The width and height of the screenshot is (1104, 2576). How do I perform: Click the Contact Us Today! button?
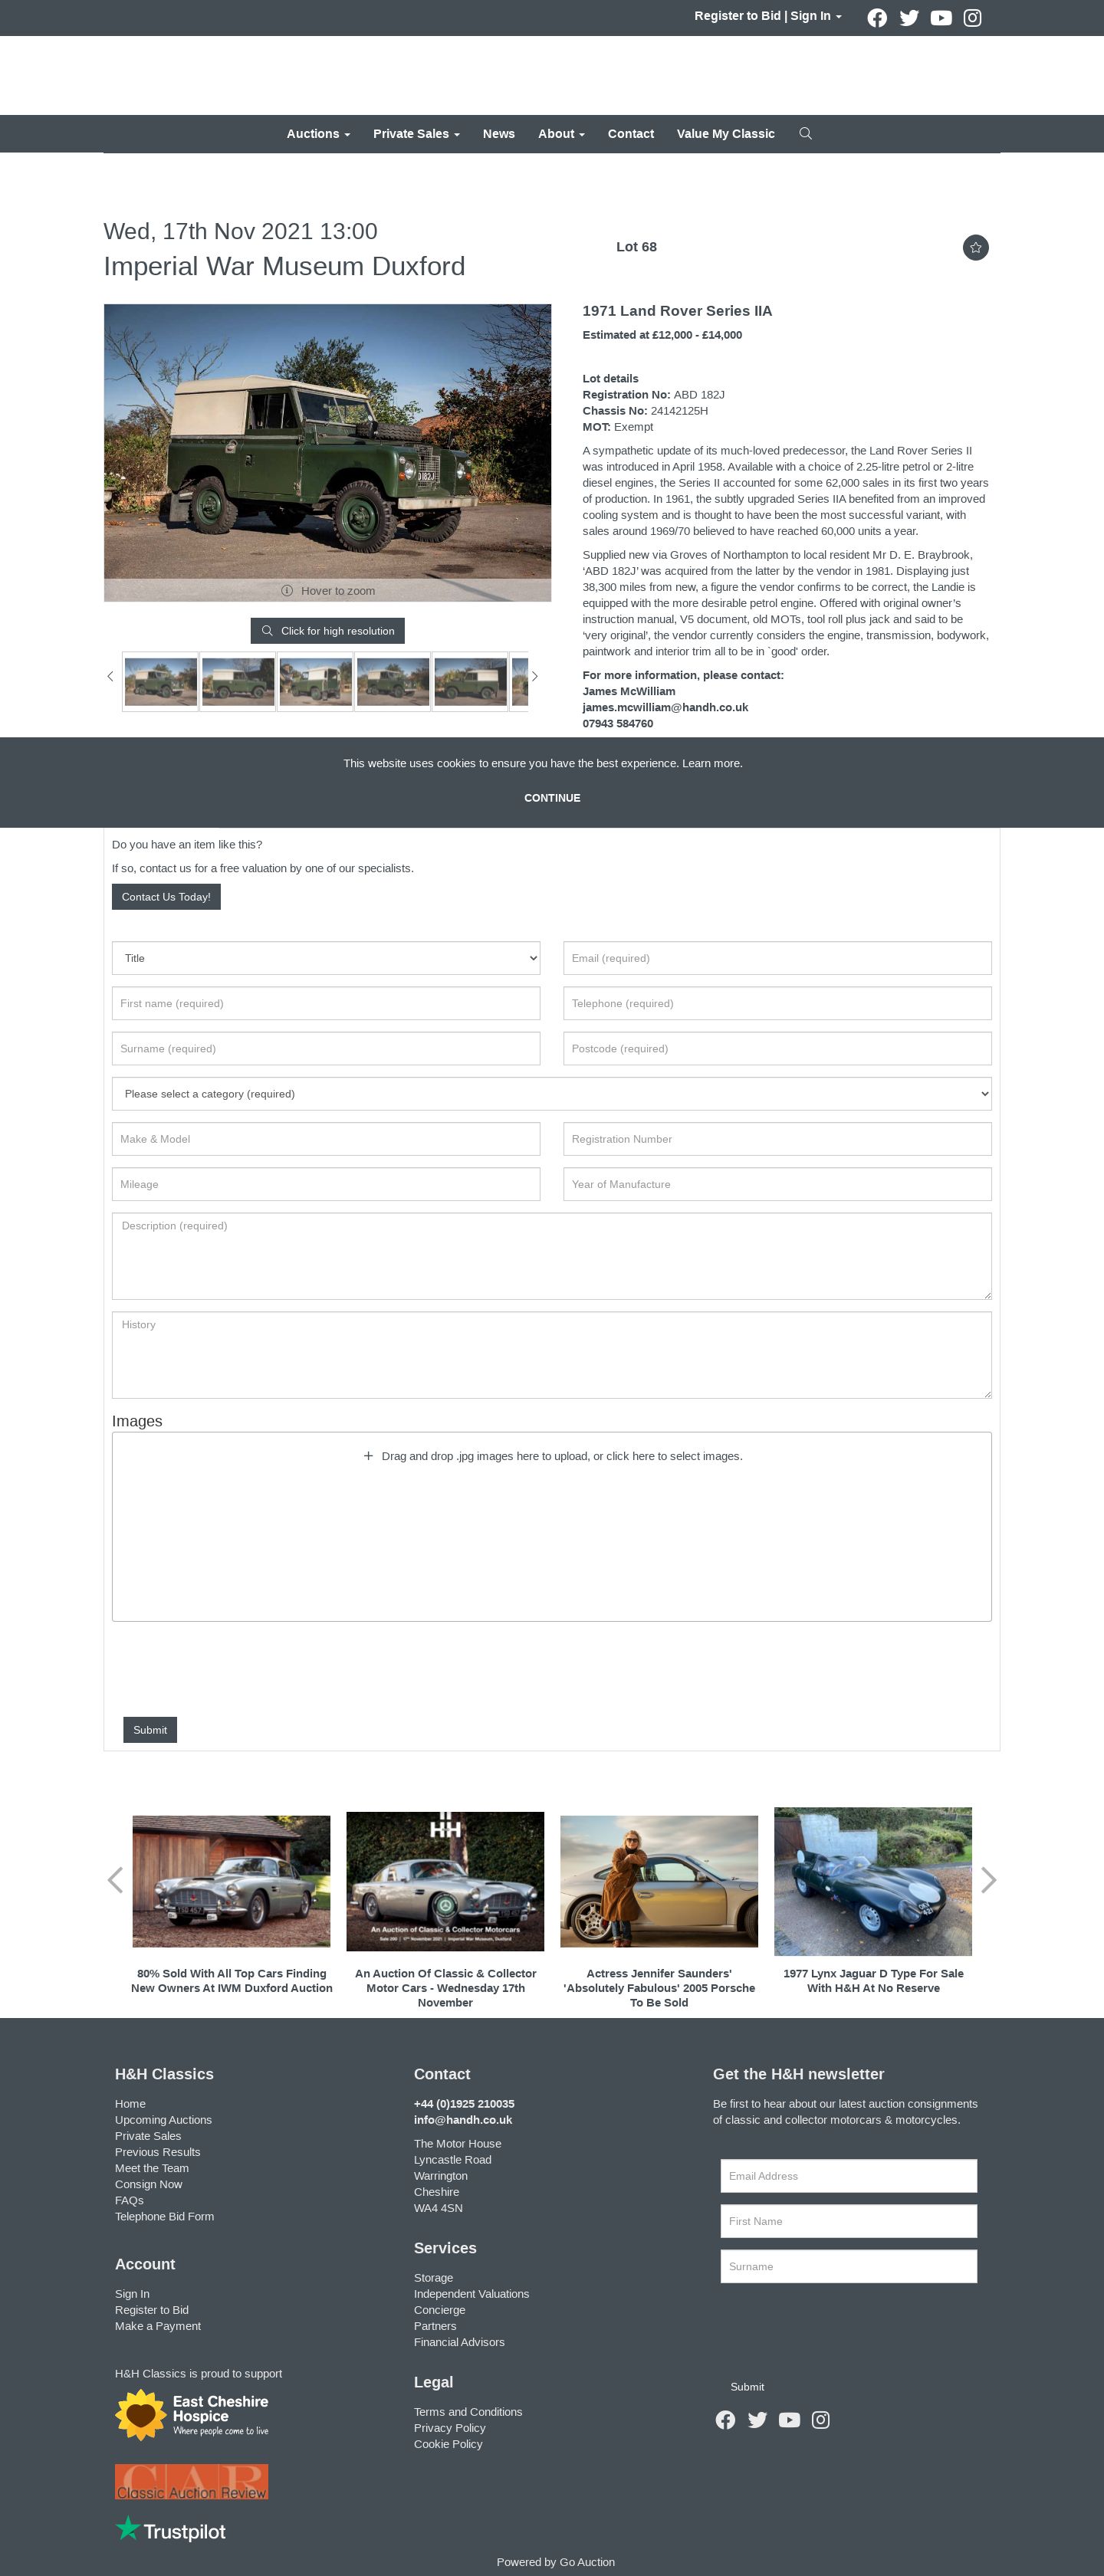(166, 897)
